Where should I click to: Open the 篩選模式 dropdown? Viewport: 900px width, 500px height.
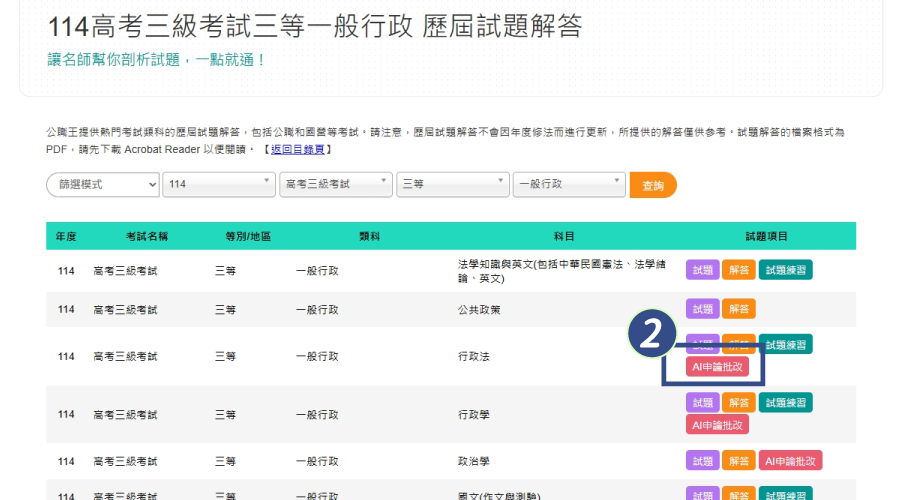coord(103,185)
